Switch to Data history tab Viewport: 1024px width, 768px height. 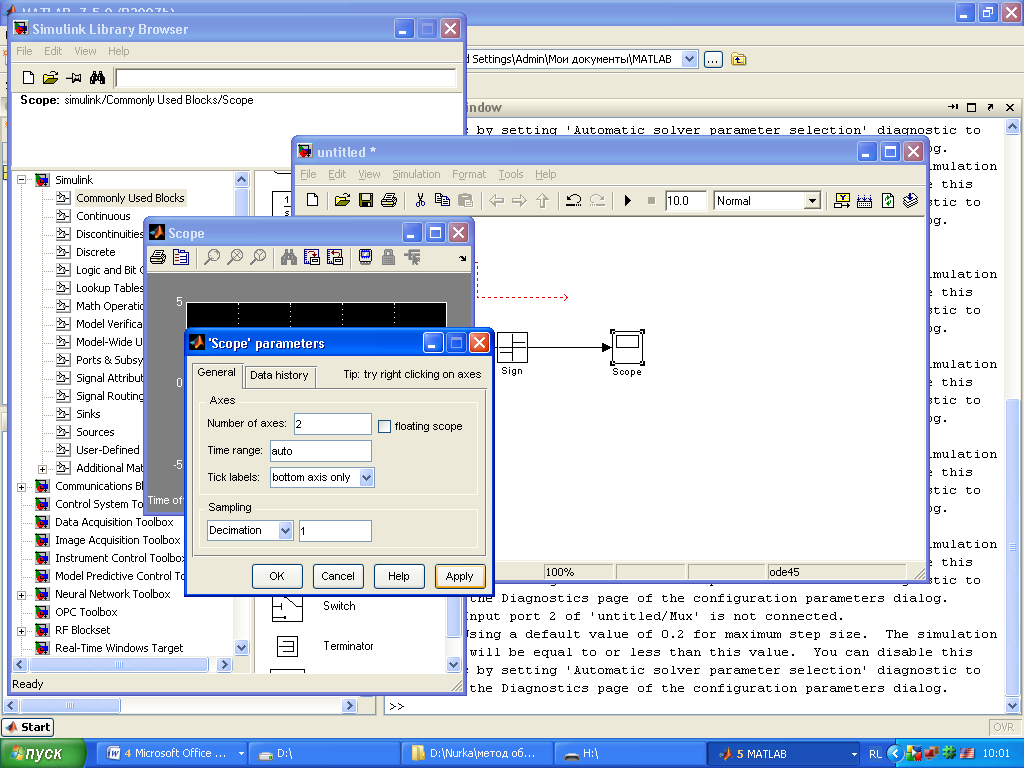pyautogui.click(x=280, y=376)
